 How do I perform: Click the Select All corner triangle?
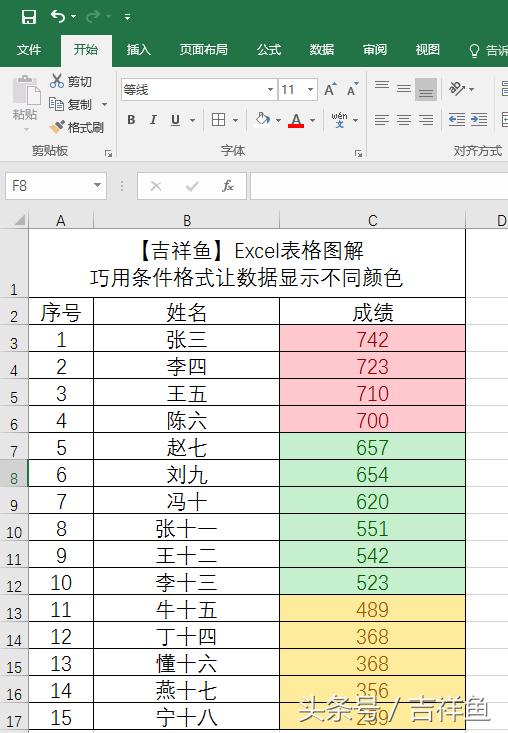tap(18, 219)
